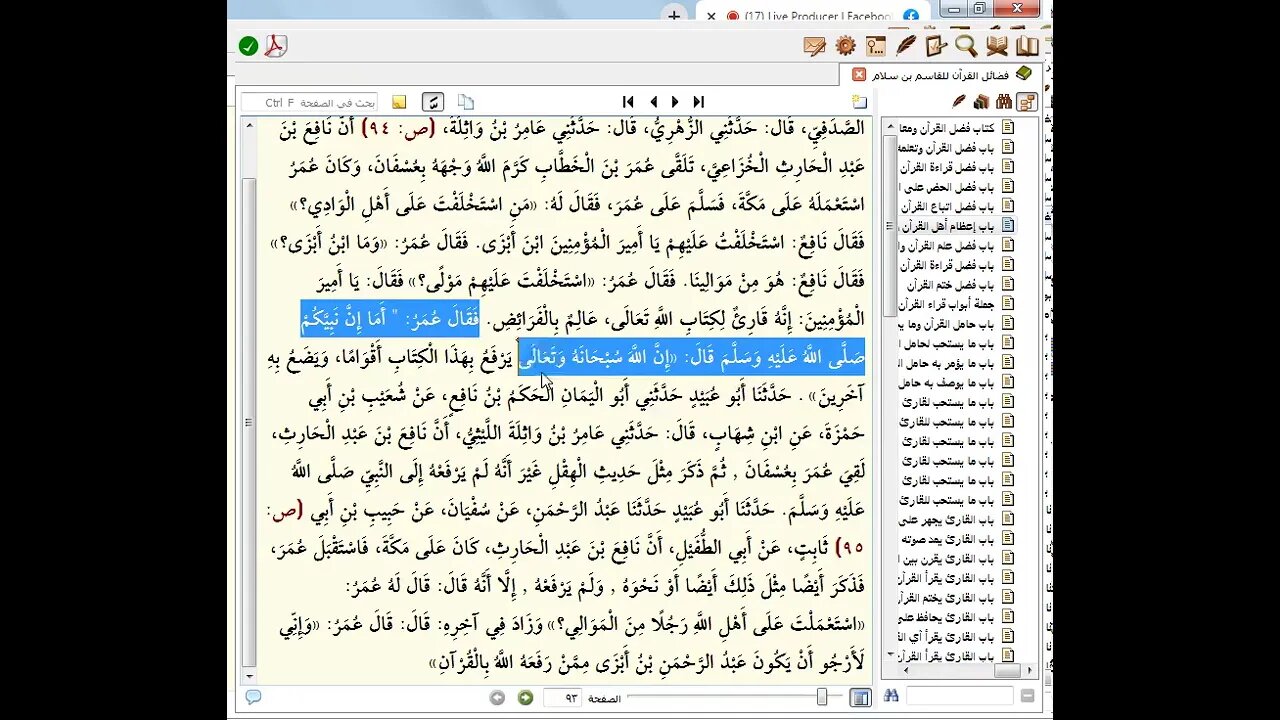Click the gray back navigation arrow

click(497, 697)
